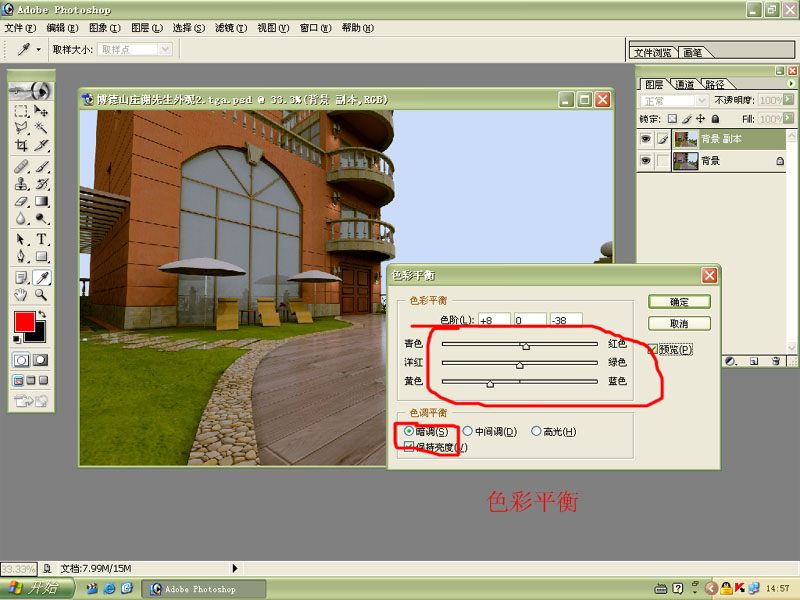Screen dimensions: 800x600
Task: Open the 文件 (File) menu
Action: pyautogui.click(x=20, y=28)
